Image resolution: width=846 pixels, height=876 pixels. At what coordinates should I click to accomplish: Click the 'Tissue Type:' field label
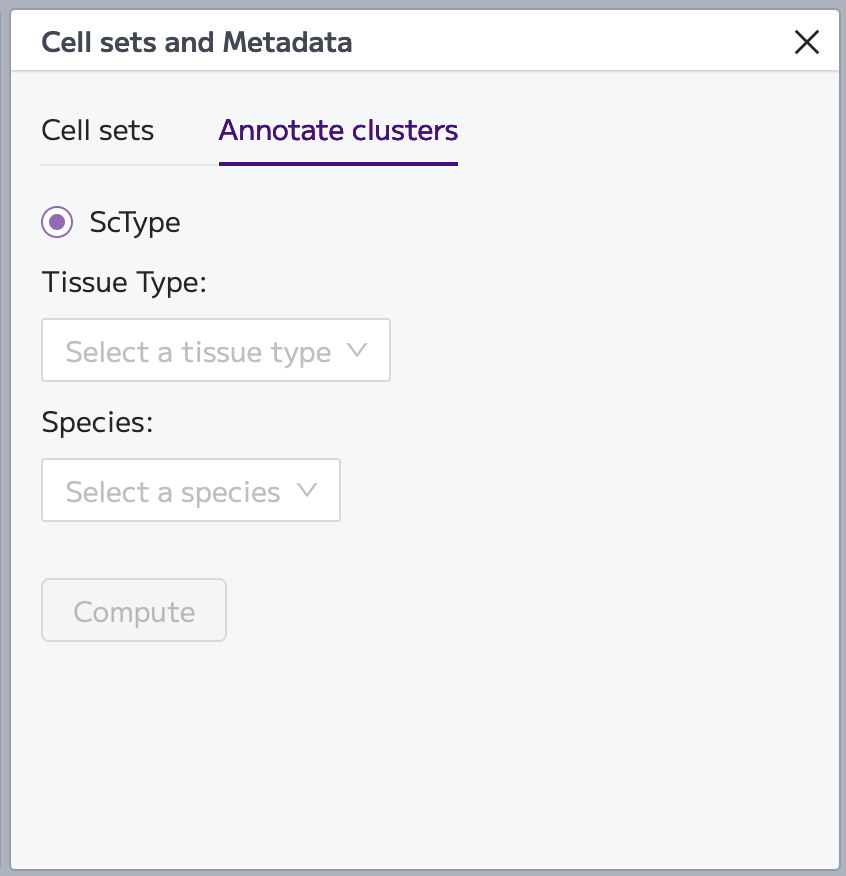tap(124, 282)
